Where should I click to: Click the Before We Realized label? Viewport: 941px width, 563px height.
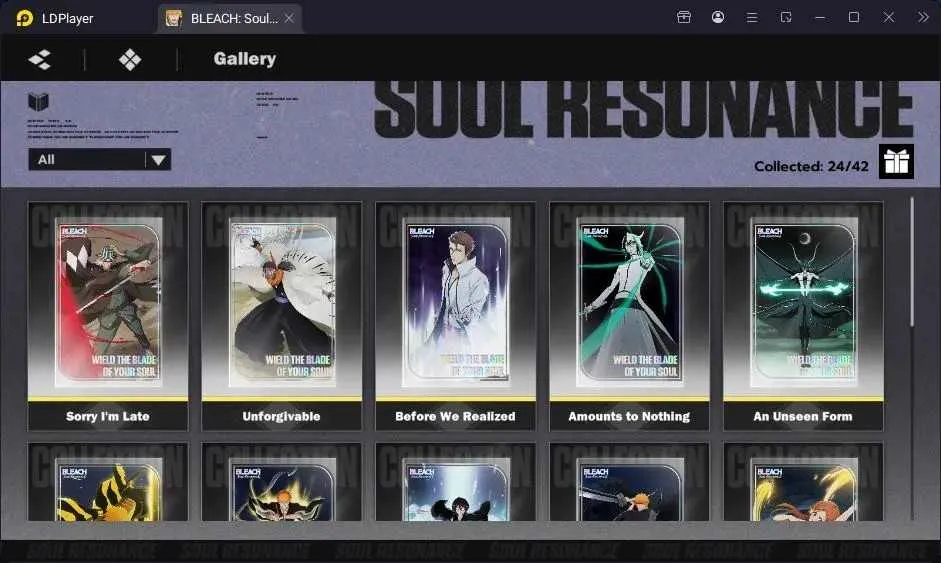click(x=455, y=417)
